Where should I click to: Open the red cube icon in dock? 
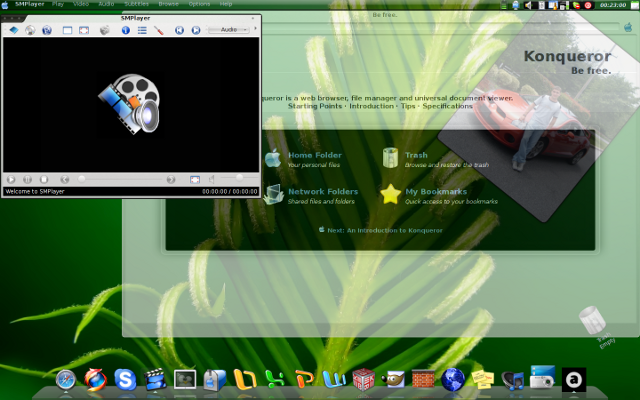(x=364, y=380)
